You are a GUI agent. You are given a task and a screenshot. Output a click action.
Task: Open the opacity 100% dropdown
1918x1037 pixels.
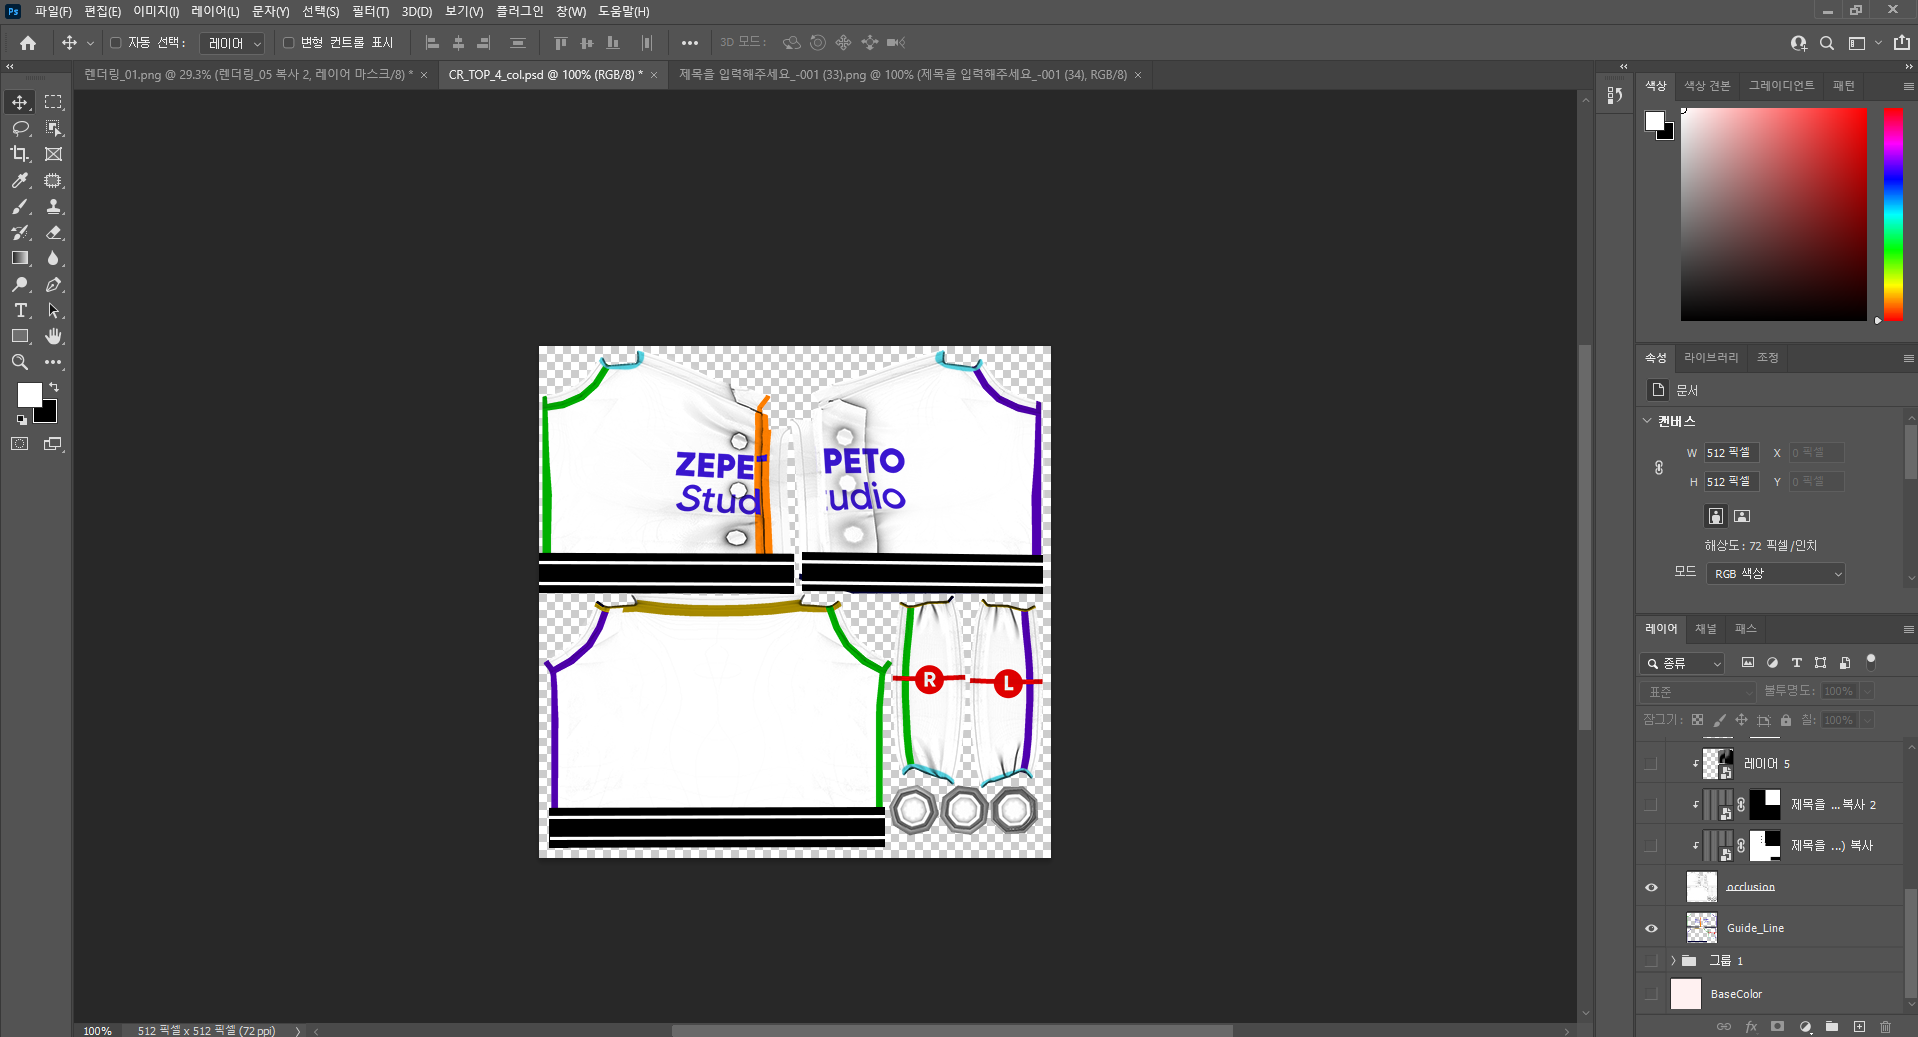click(x=1867, y=691)
